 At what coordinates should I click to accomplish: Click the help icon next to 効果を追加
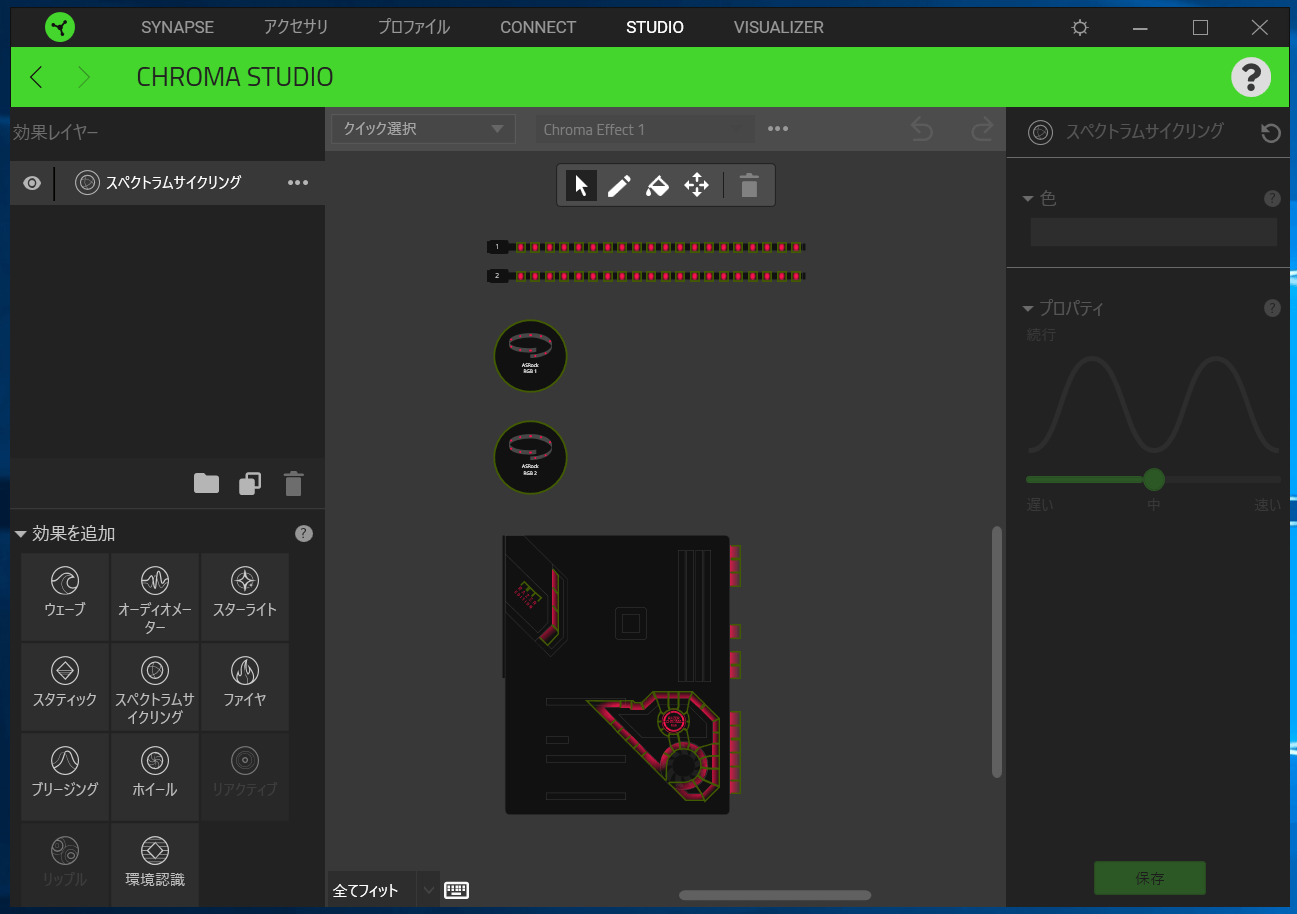[x=304, y=534]
